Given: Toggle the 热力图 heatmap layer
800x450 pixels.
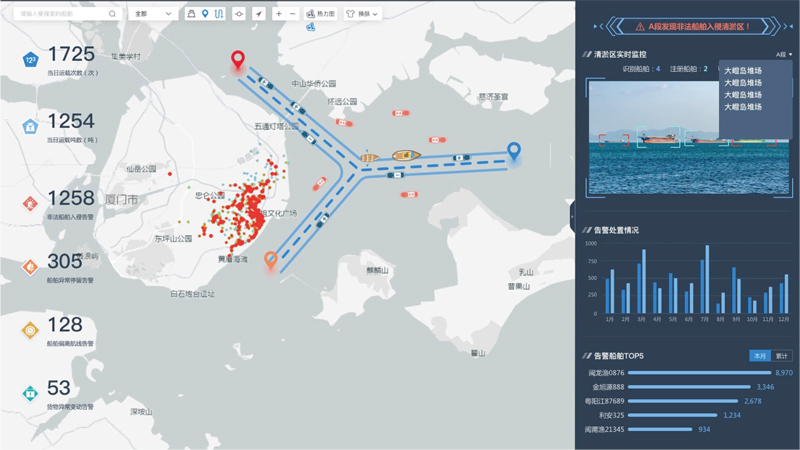Looking at the screenshot, I should coord(321,14).
